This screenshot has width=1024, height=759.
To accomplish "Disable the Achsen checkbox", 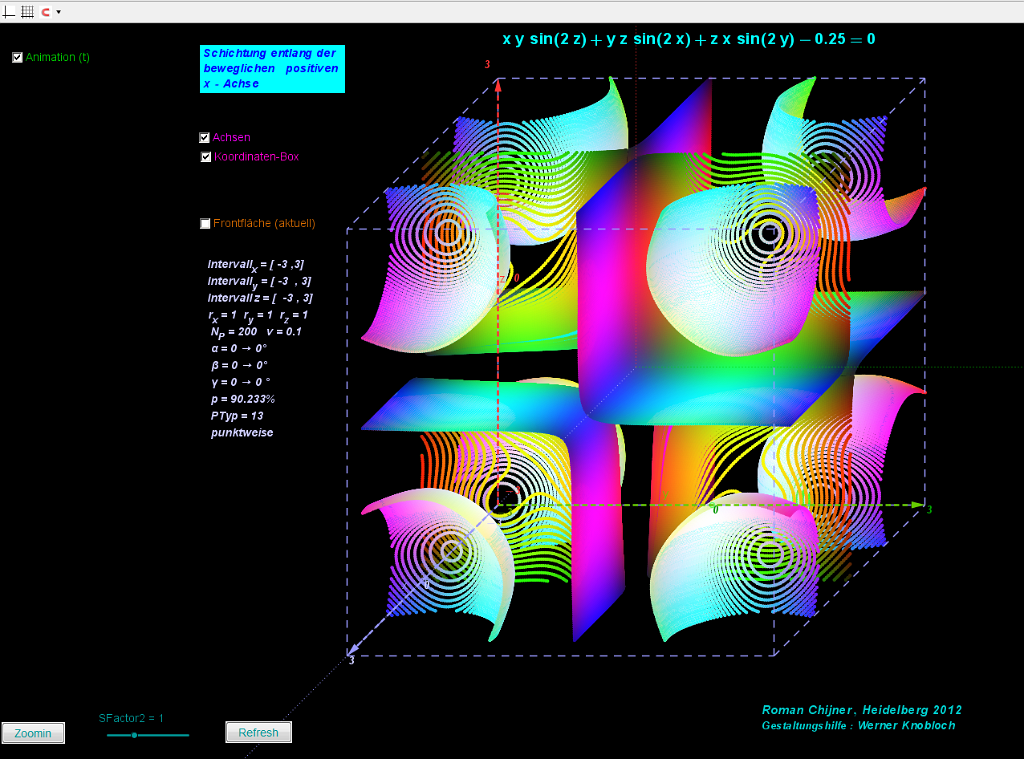I will tap(205, 138).
